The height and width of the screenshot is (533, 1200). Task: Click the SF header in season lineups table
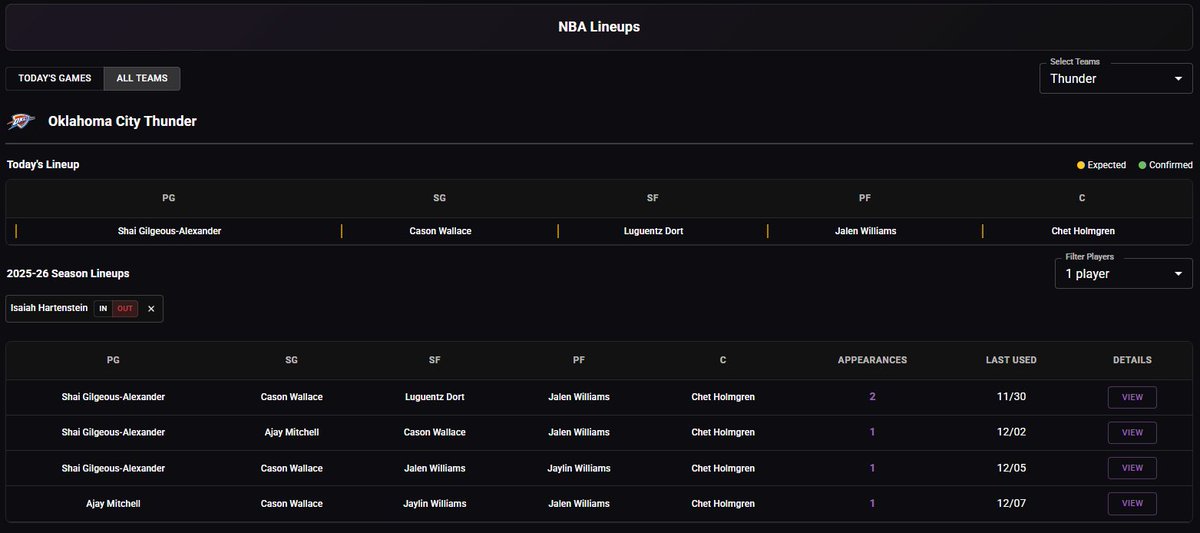click(434, 360)
